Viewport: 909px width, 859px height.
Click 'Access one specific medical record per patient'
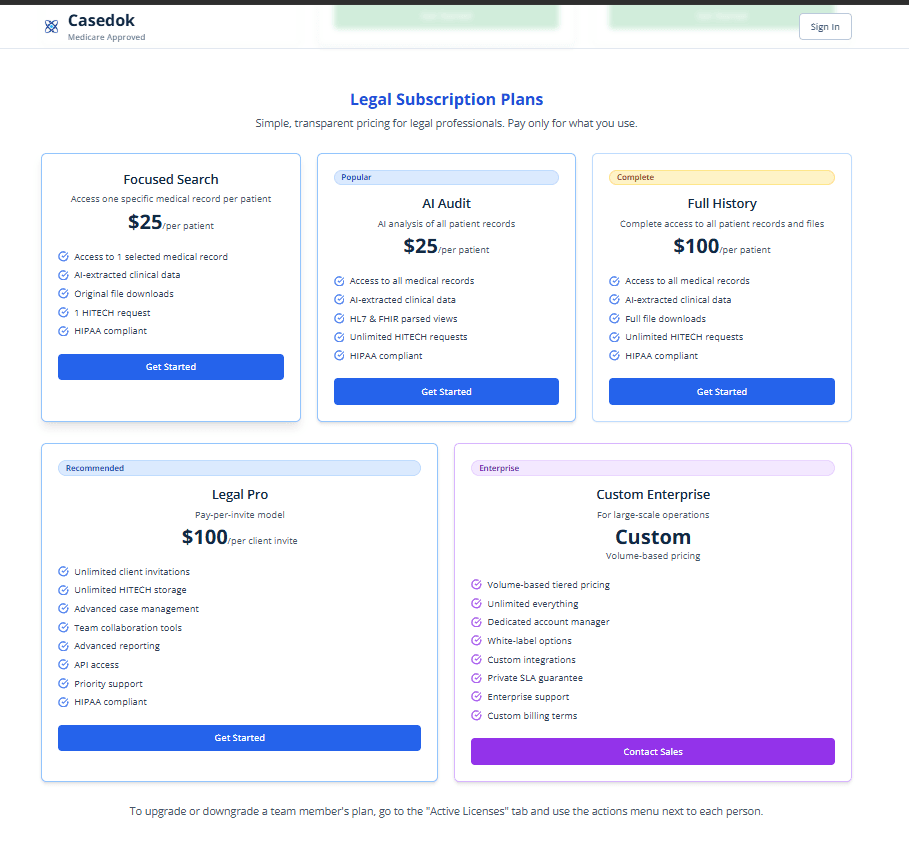click(171, 199)
